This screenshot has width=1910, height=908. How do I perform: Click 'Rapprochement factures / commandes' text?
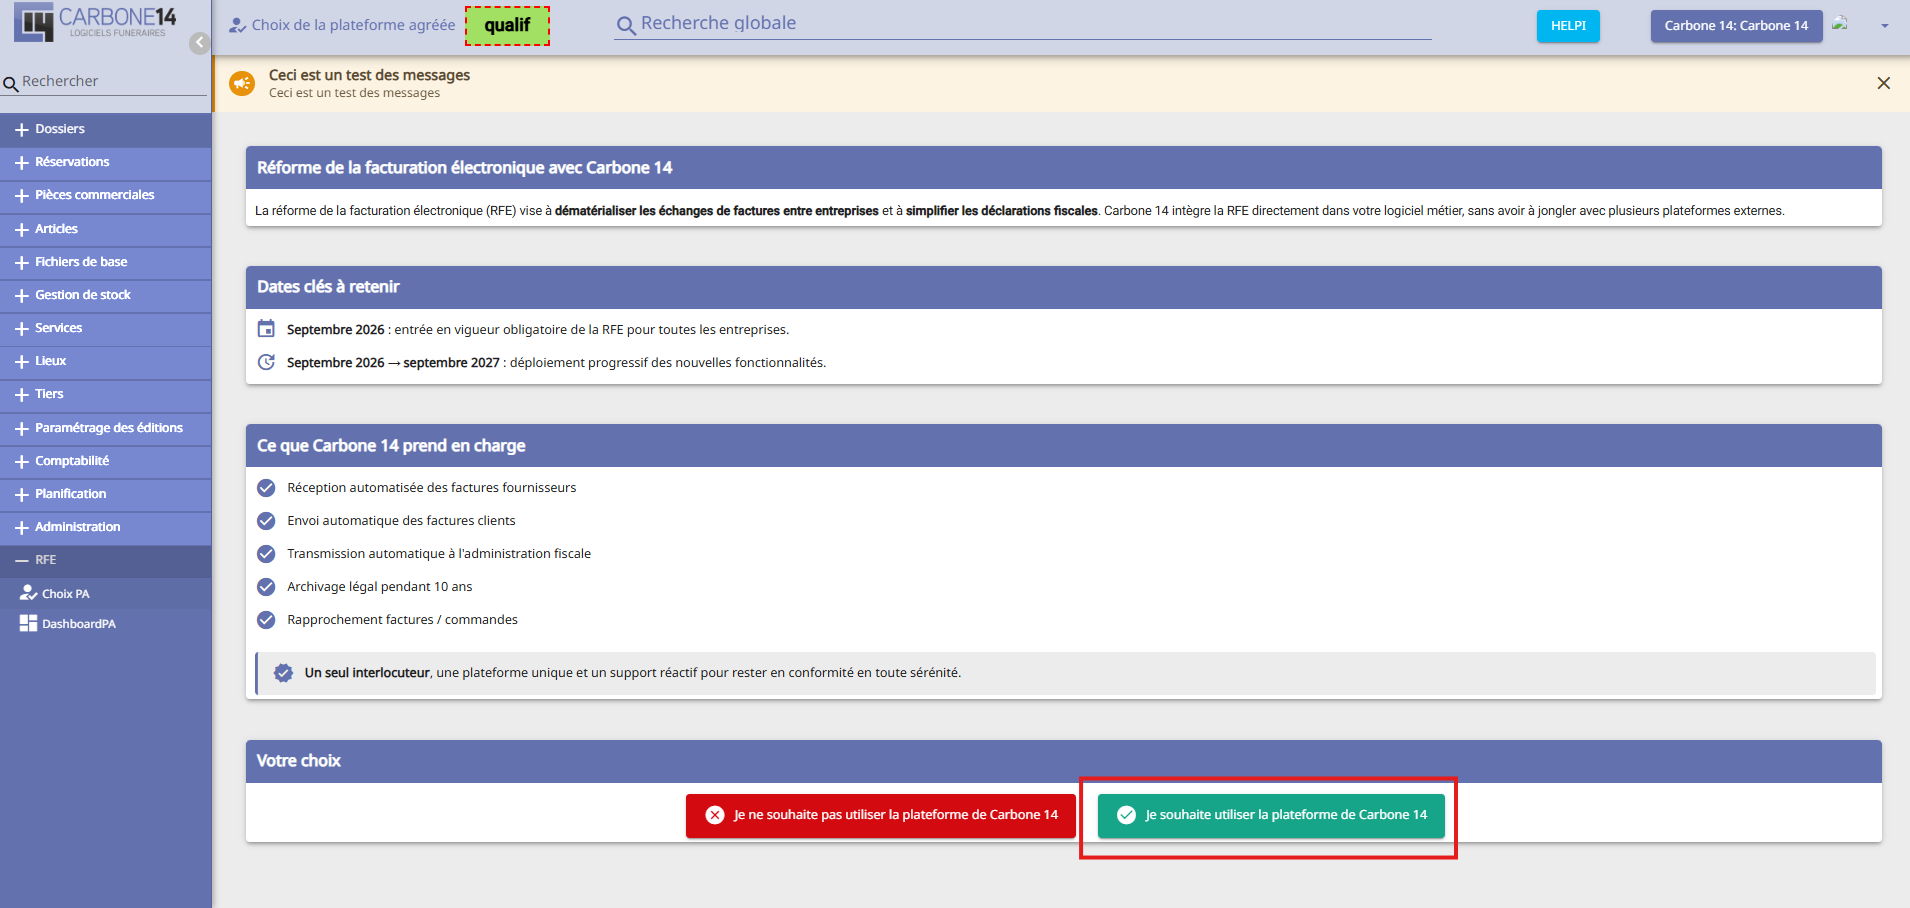click(402, 620)
